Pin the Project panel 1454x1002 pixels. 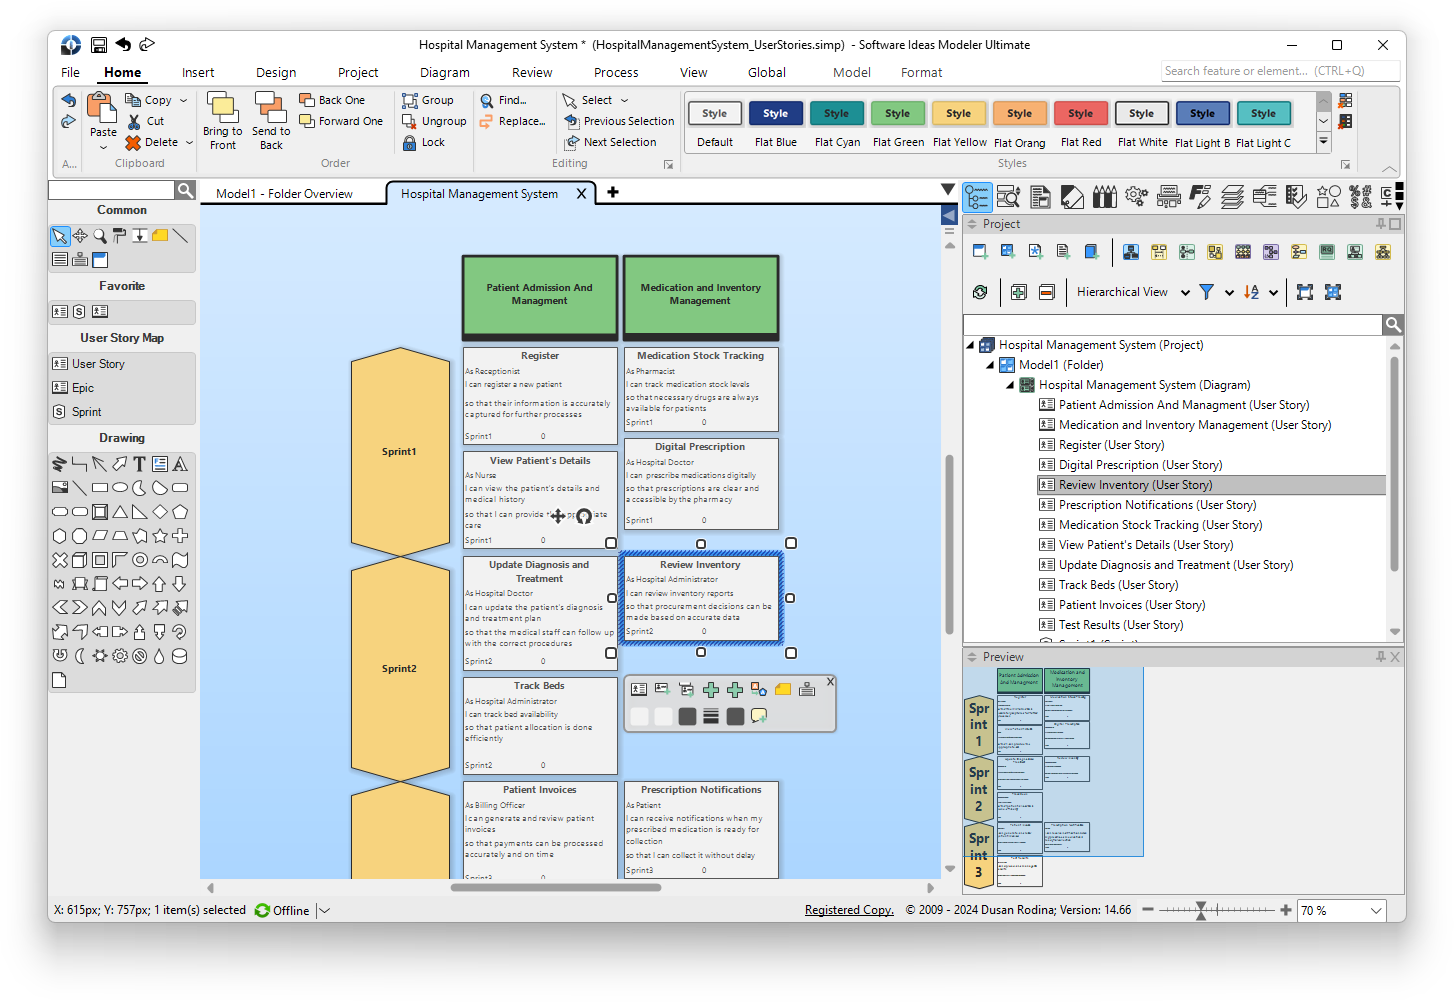click(x=1381, y=224)
